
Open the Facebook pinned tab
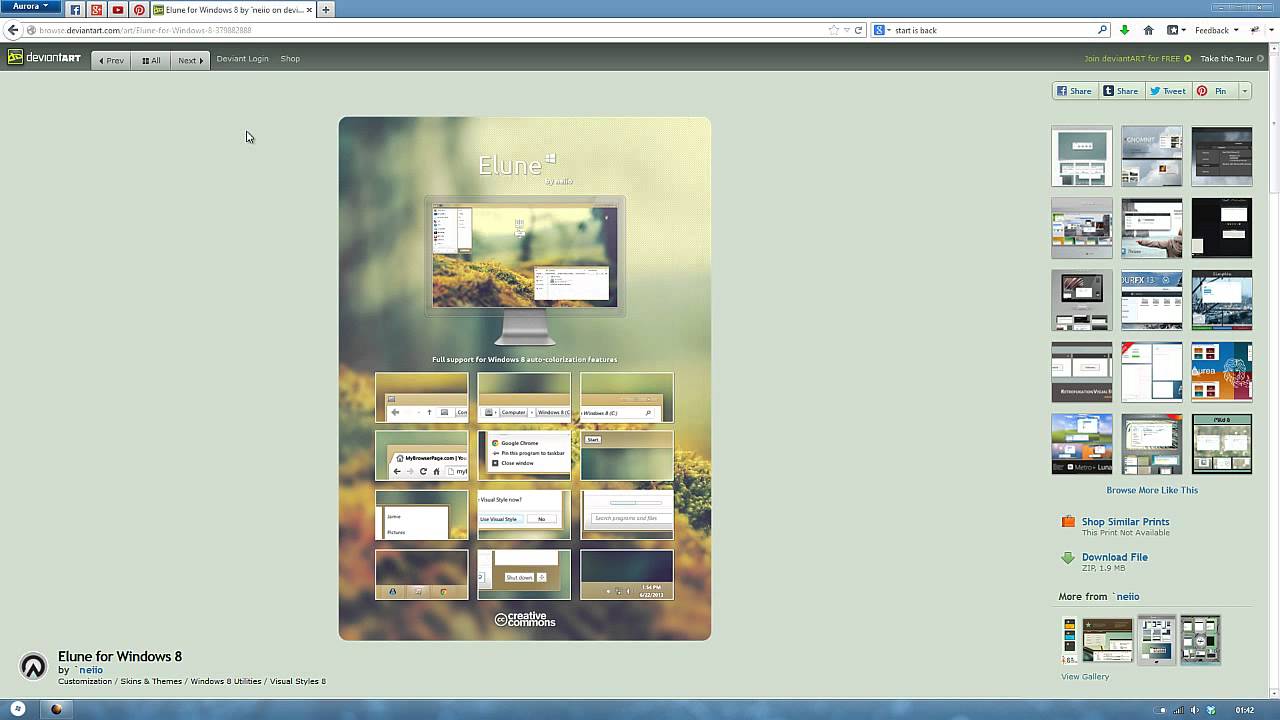pyautogui.click(x=75, y=10)
